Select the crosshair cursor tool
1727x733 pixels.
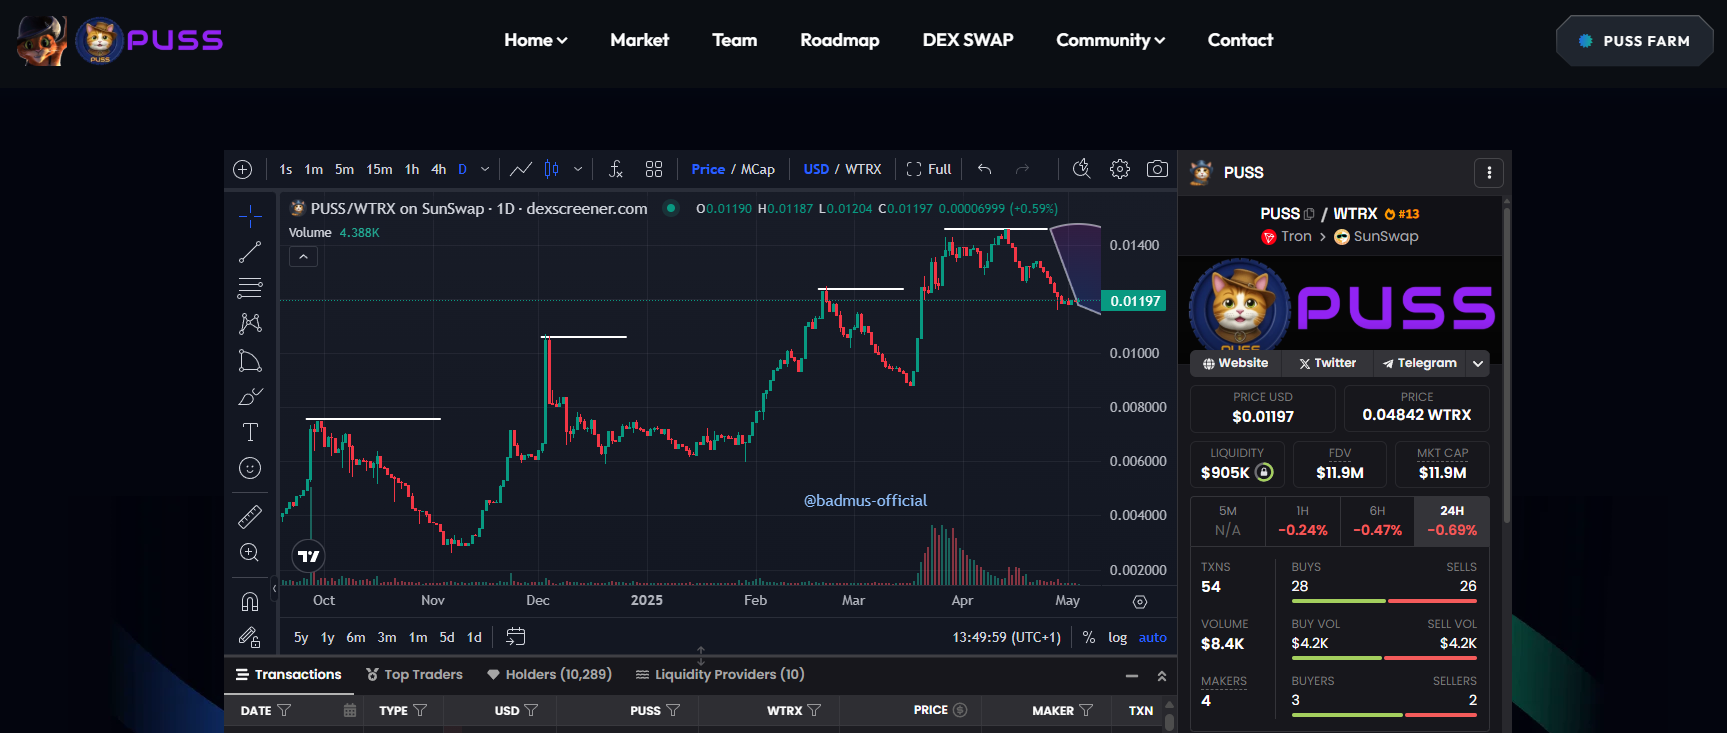click(x=250, y=216)
